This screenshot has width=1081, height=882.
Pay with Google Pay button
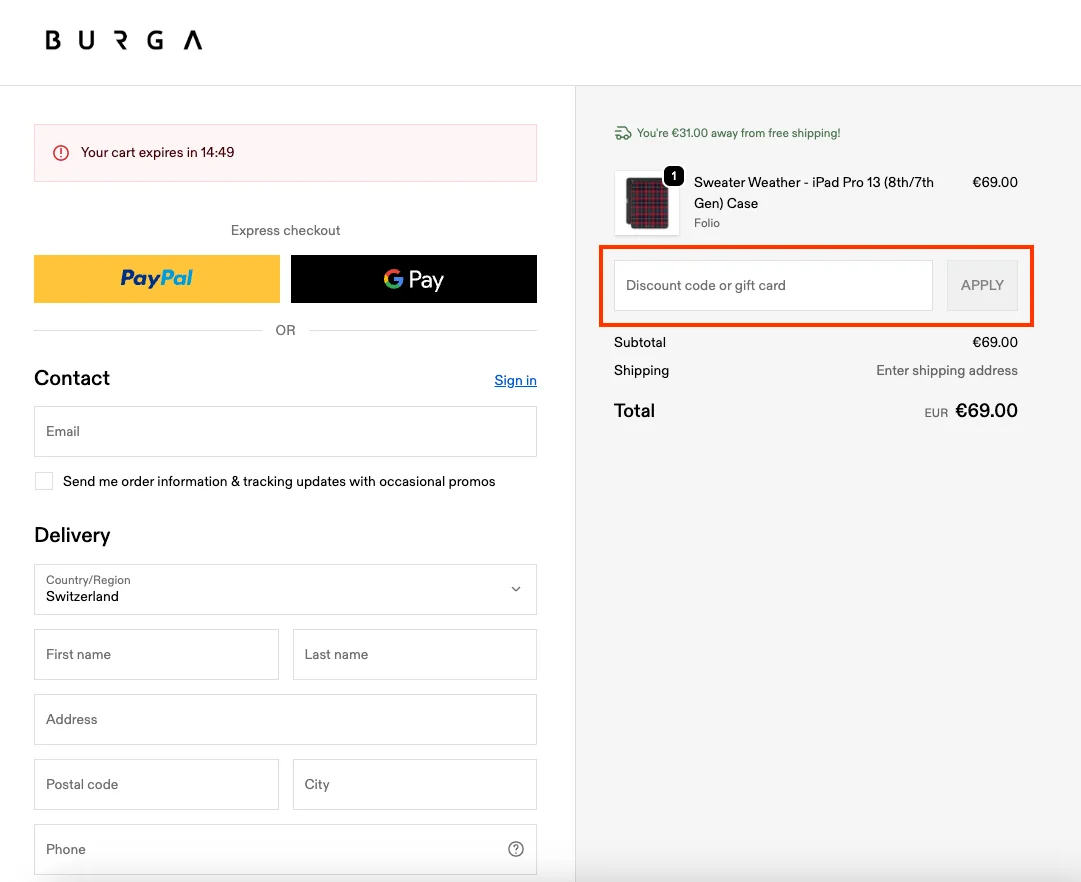pos(414,279)
